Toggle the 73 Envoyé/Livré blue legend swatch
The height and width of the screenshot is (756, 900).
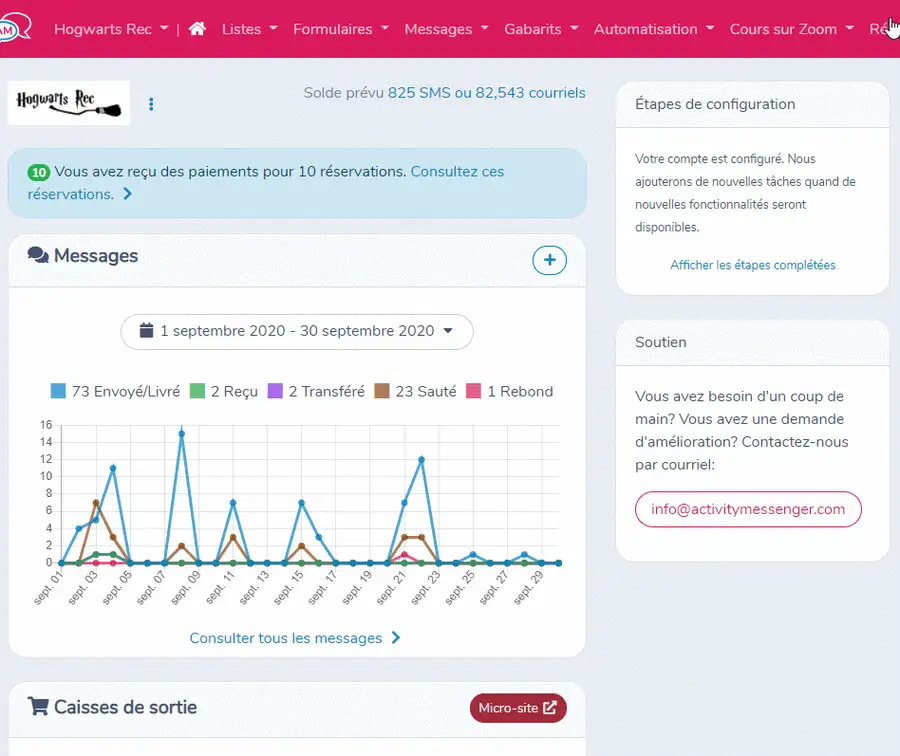point(58,391)
